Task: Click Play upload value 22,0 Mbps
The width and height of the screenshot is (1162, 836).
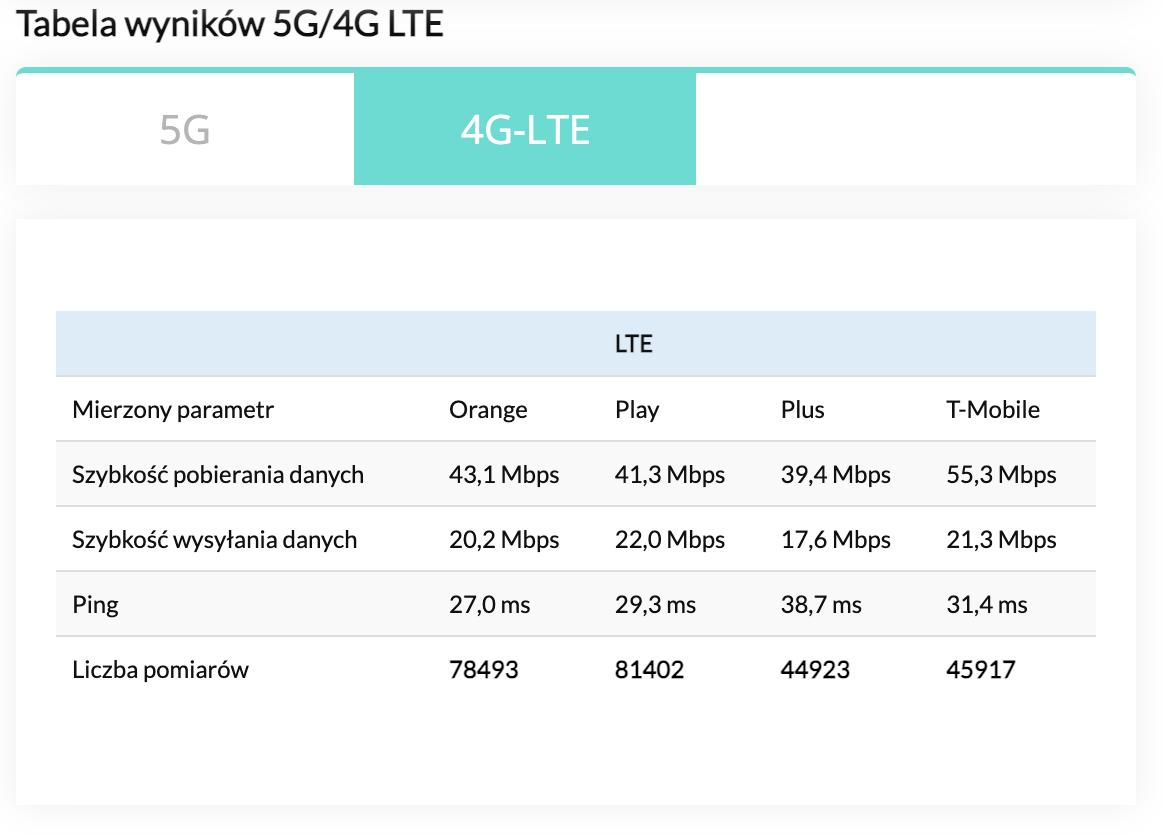Action: pyautogui.click(x=670, y=540)
